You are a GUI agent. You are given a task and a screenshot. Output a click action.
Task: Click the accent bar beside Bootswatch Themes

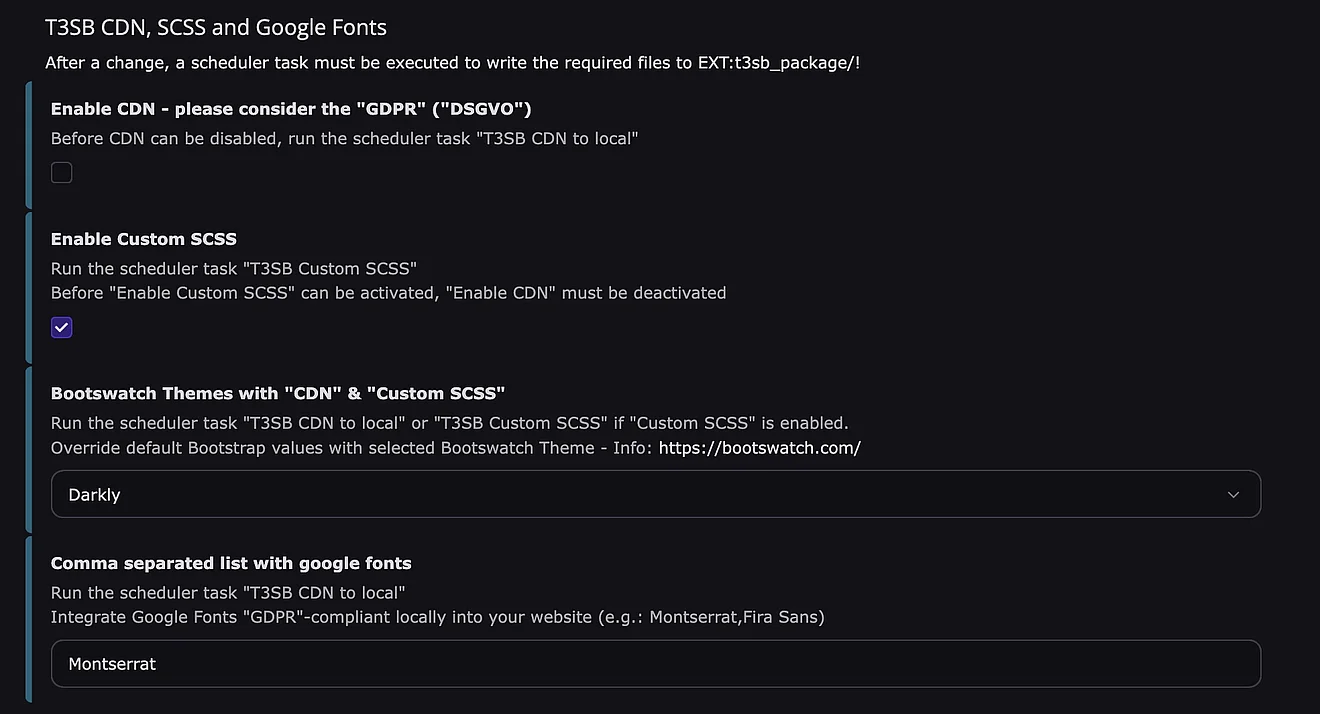point(29,449)
